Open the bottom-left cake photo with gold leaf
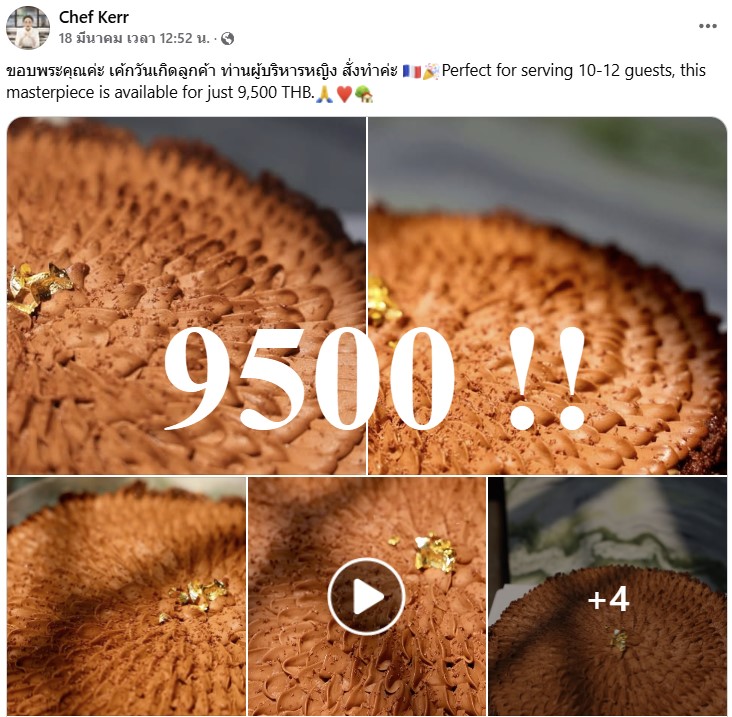The width and height of the screenshot is (732, 717). 126,596
